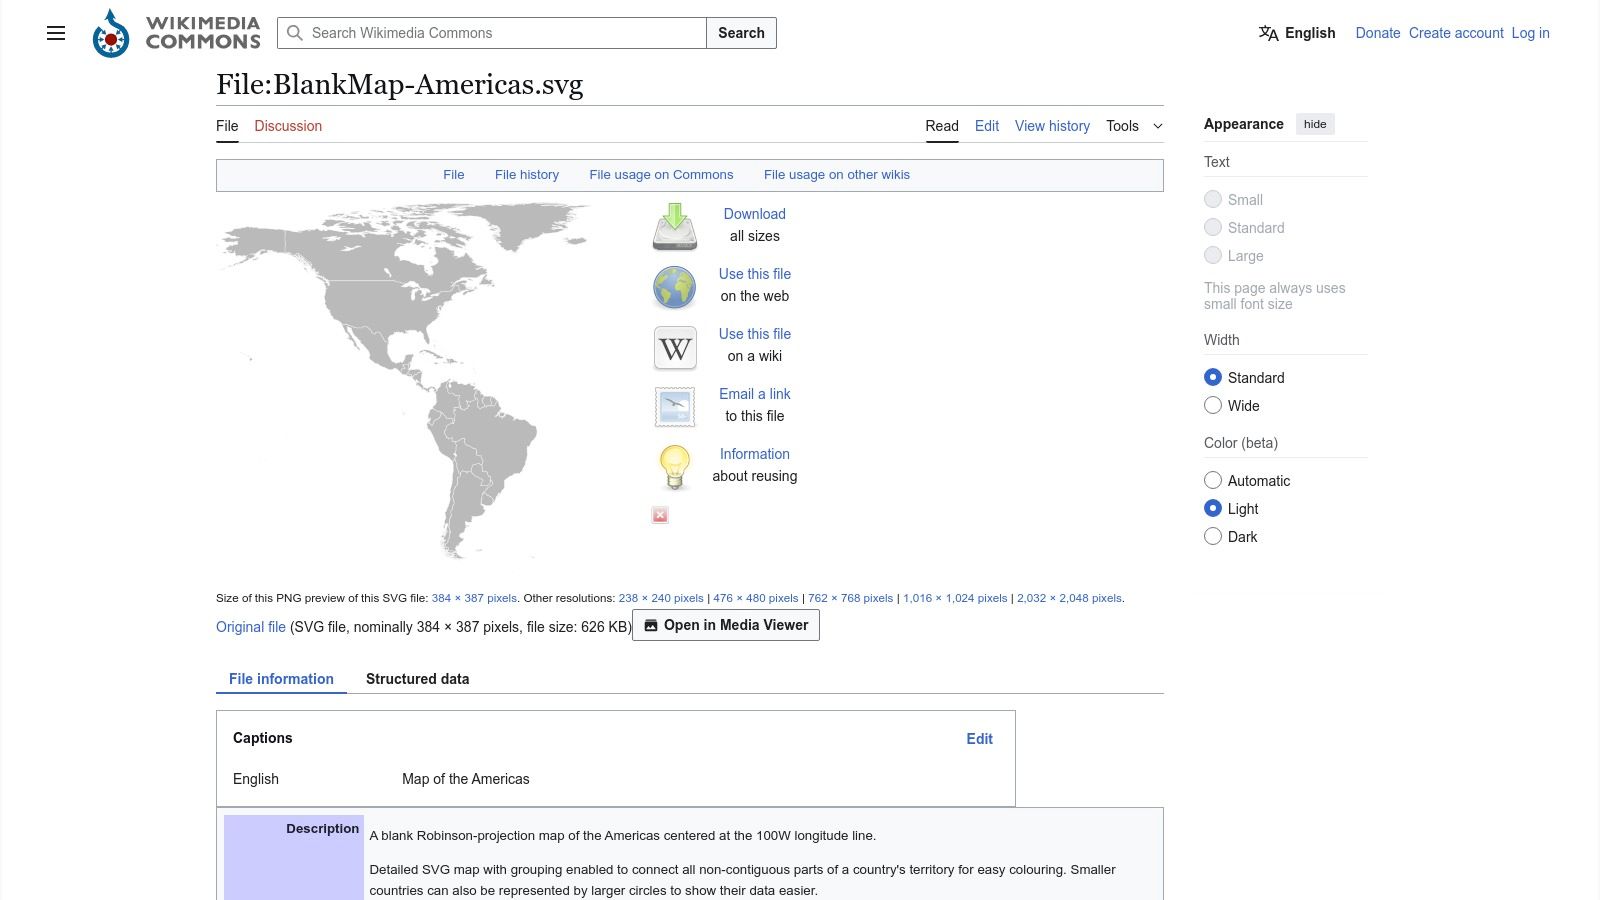Screen dimensions: 1600x900
Task: Click the globe icon for web use
Action: click(x=674, y=287)
